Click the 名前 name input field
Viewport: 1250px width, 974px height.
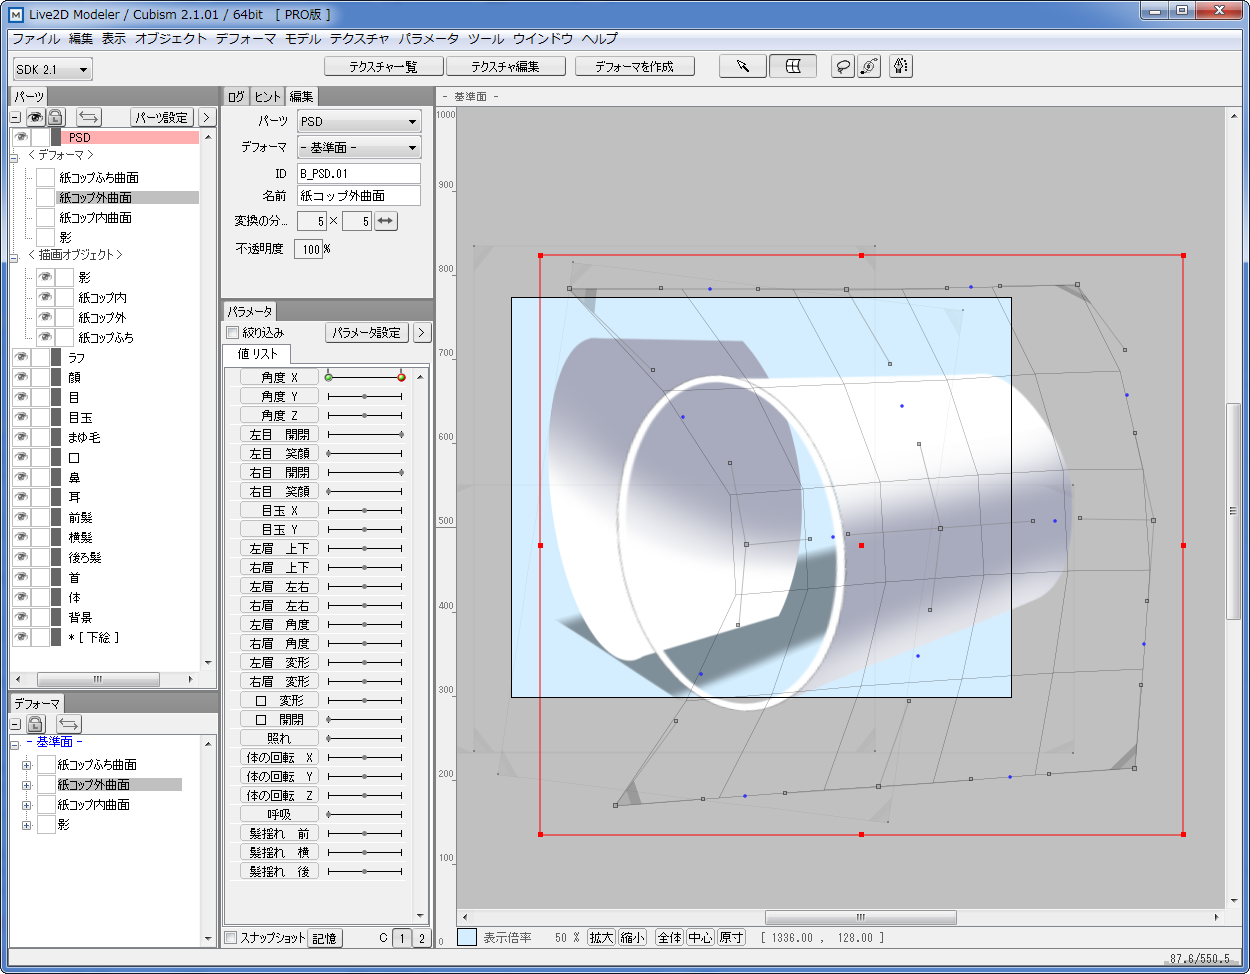pos(358,196)
